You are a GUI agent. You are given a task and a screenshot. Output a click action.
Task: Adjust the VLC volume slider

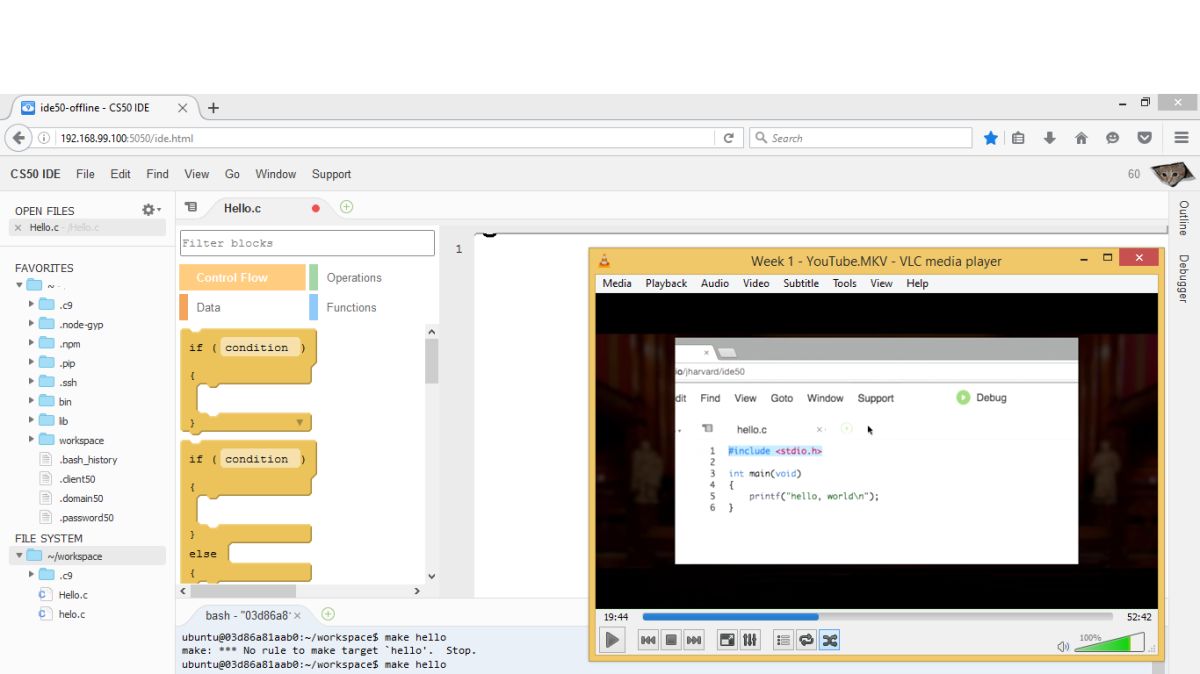click(1109, 645)
